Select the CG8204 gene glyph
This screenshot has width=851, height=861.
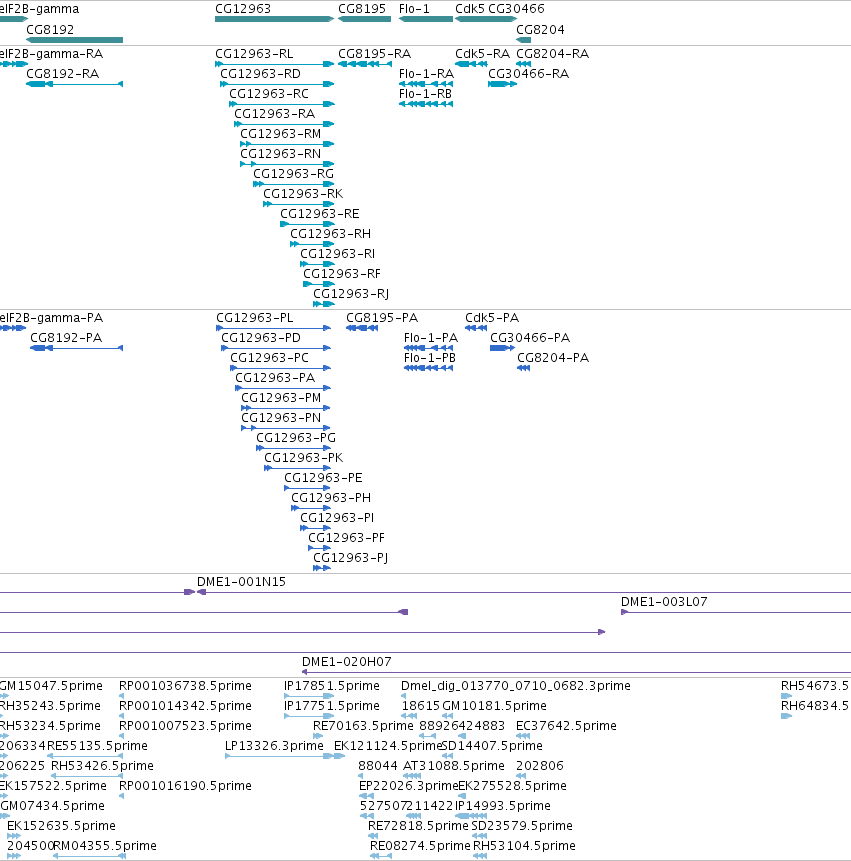click(x=524, y=40)
